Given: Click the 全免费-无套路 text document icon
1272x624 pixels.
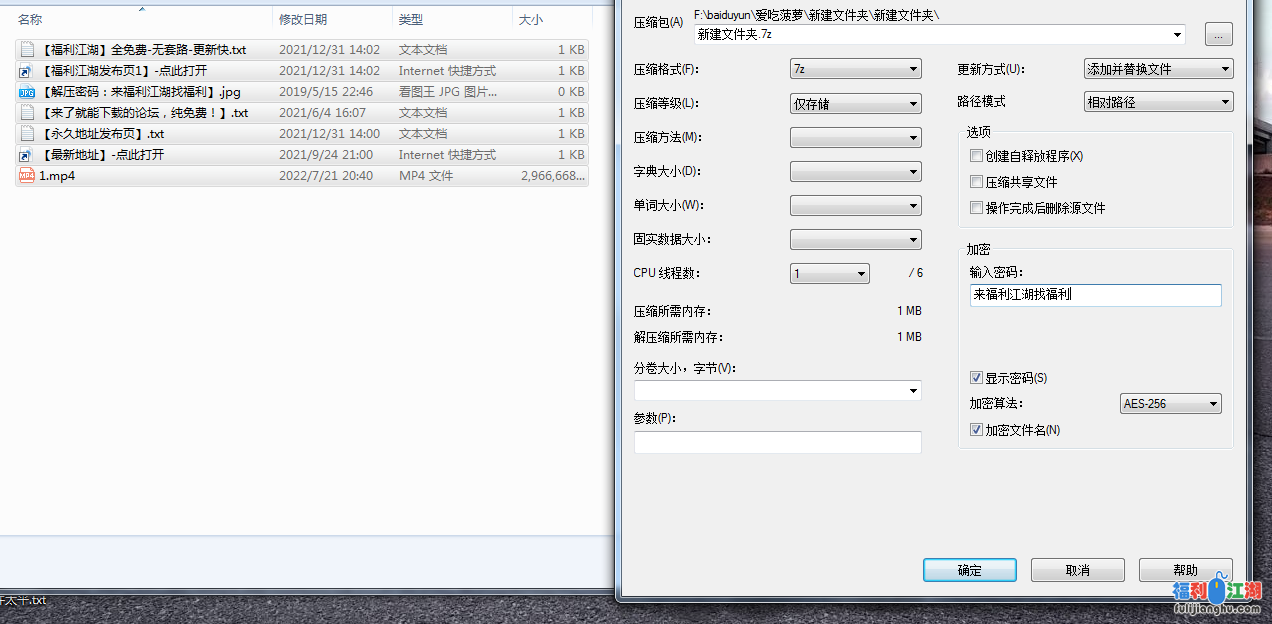Looking at the screenshot, I should (27, 50).
